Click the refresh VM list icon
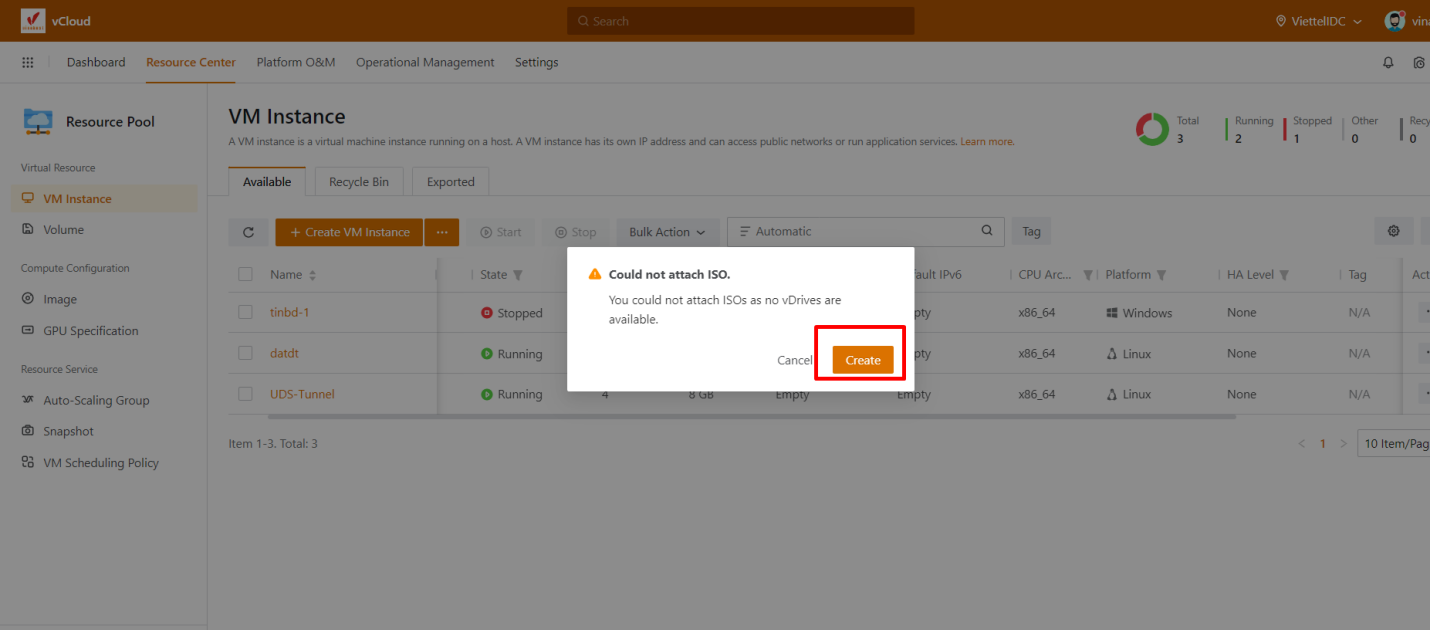 248,232
